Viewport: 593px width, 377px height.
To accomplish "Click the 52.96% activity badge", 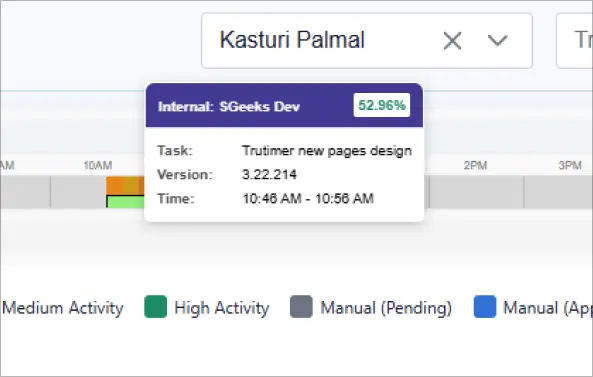I will (382, 105).
